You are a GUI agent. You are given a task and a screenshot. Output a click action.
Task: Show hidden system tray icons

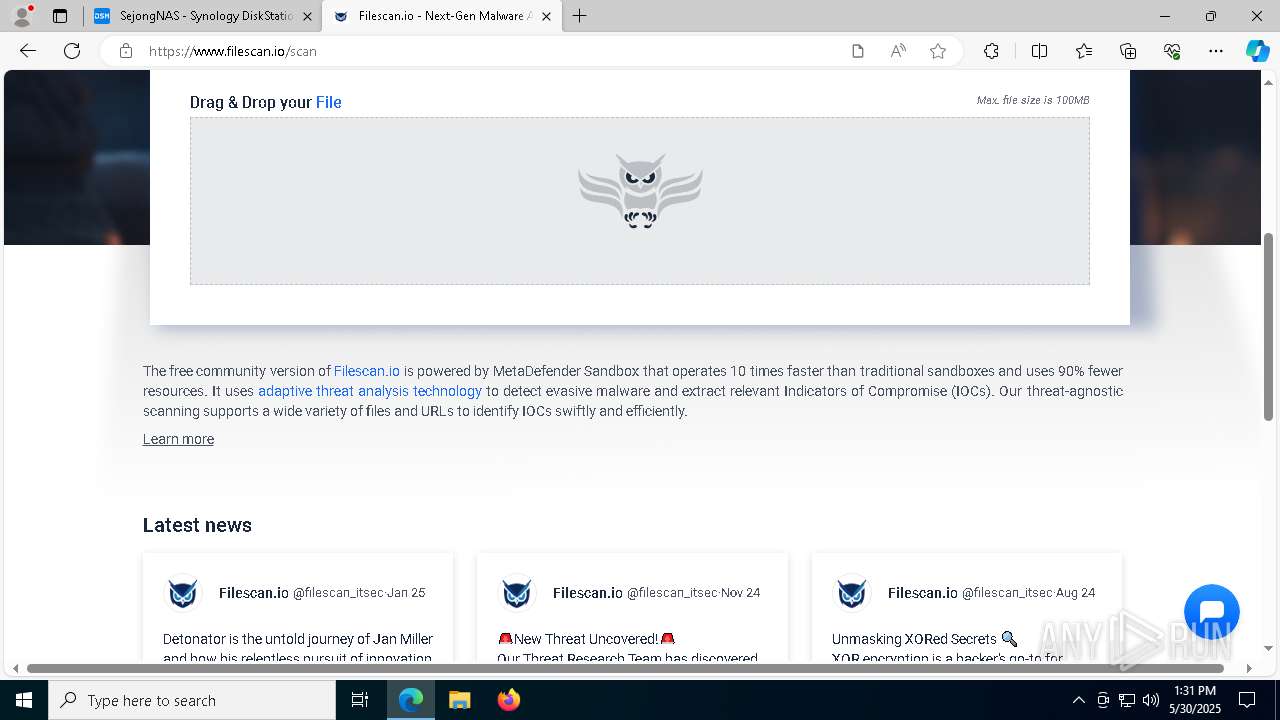pyautogui.click(x=1078, y=700)
